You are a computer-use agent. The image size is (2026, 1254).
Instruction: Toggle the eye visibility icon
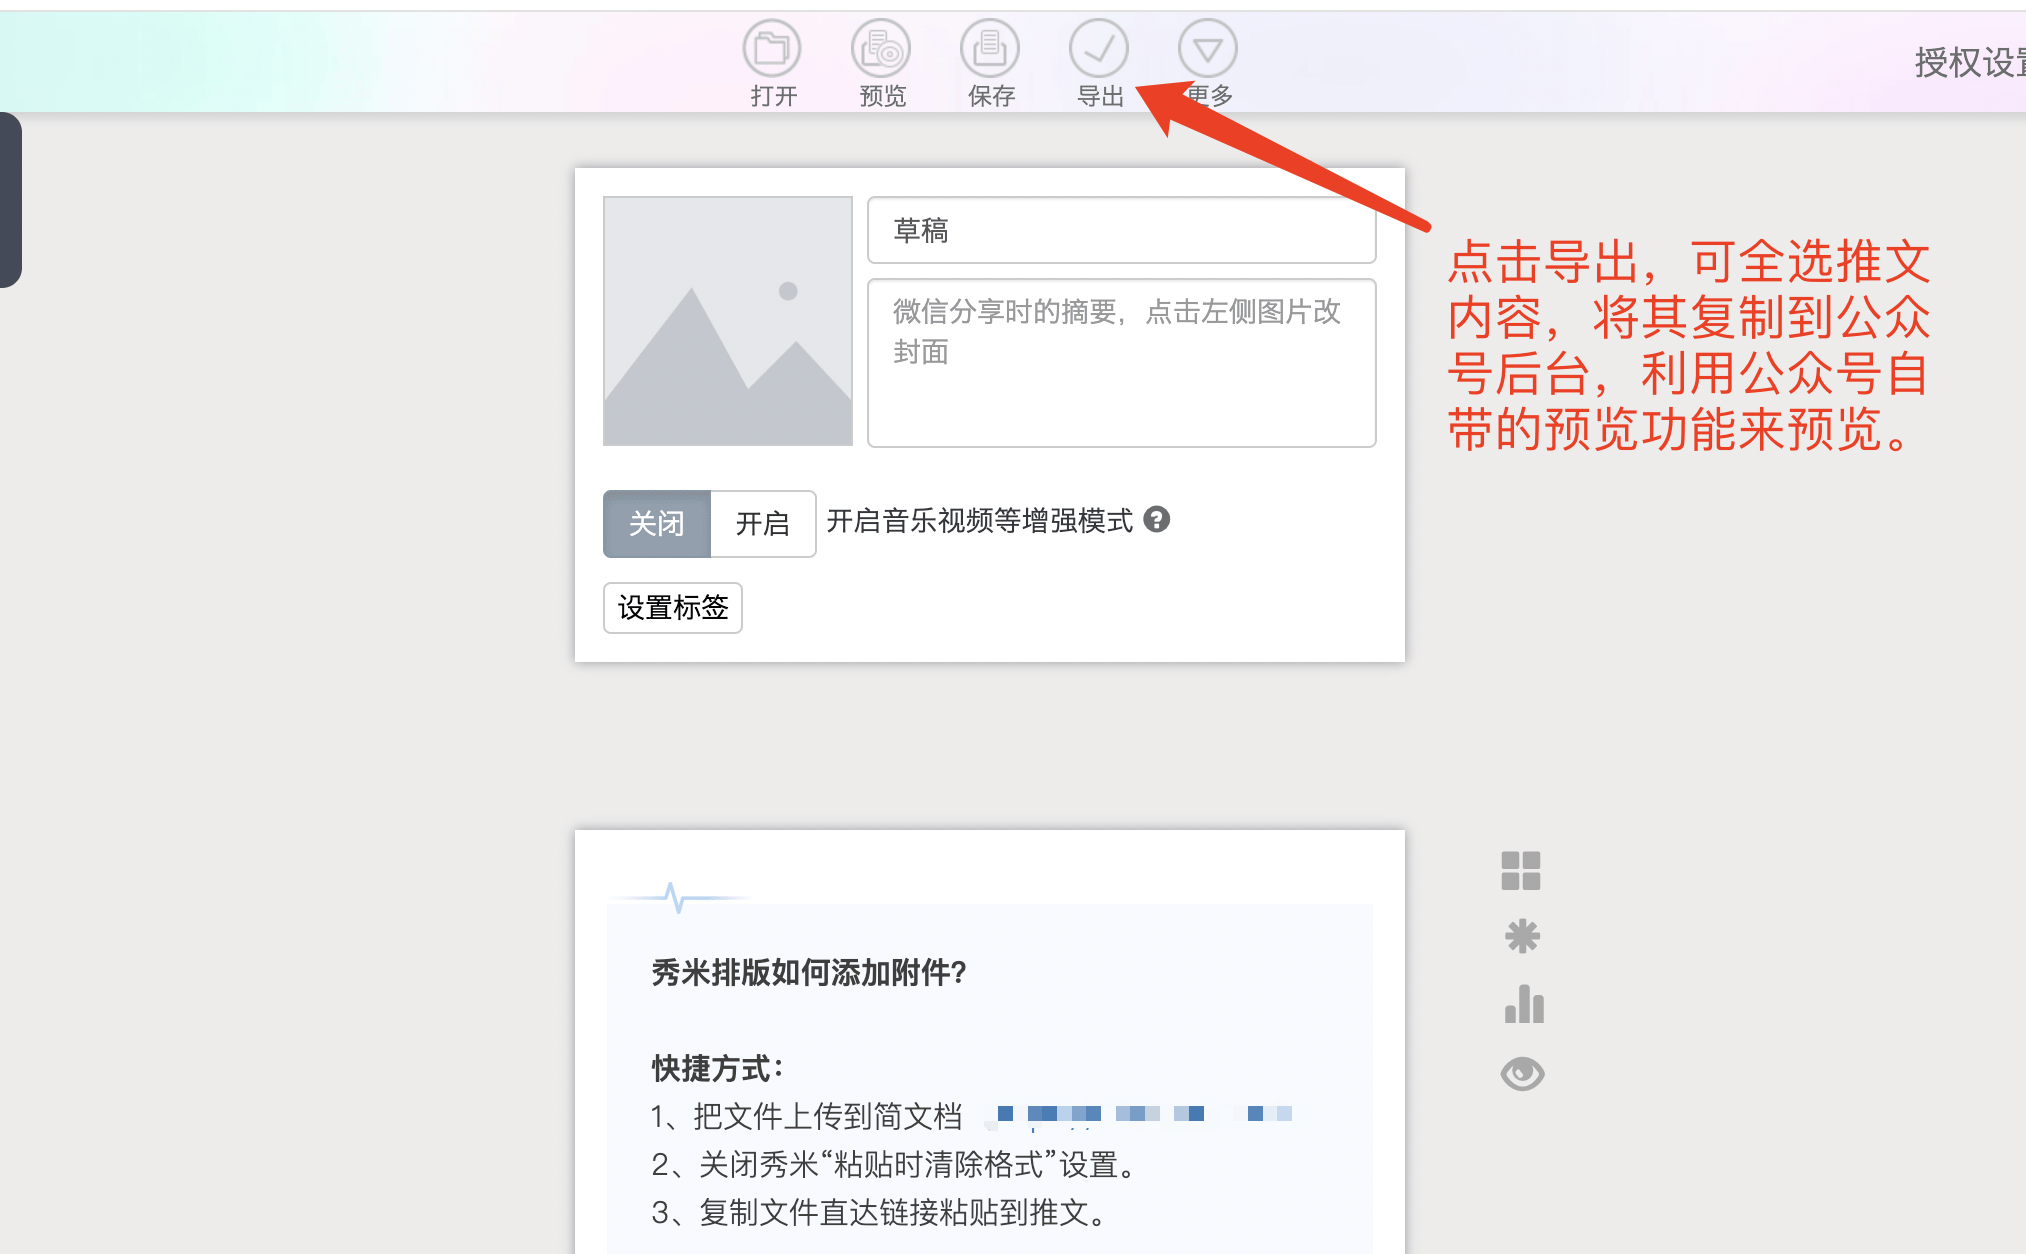[1522, 1073]
